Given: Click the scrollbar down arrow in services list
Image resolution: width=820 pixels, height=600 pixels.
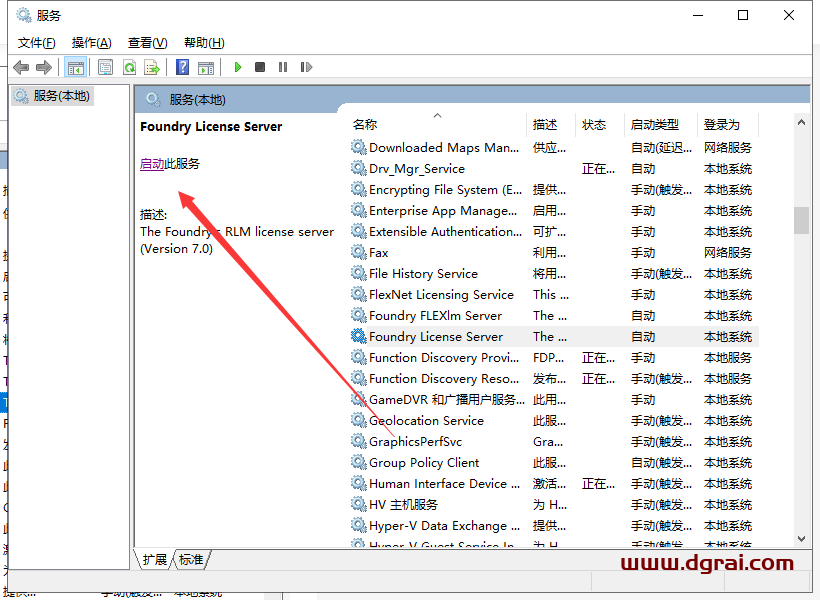Looking at the screenshot, I should coord(801,538).
